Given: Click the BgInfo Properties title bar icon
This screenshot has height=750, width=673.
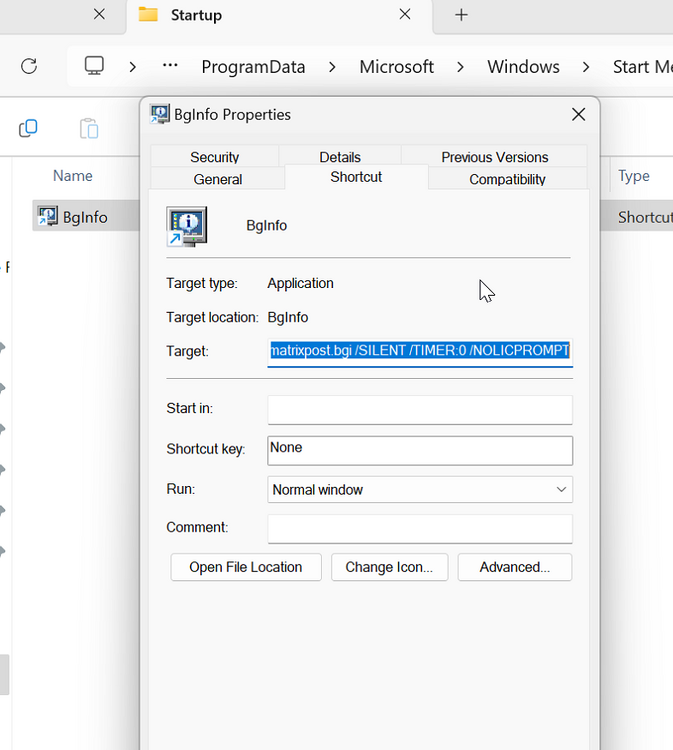Looking at the screenshot, I should coord(159,114).
